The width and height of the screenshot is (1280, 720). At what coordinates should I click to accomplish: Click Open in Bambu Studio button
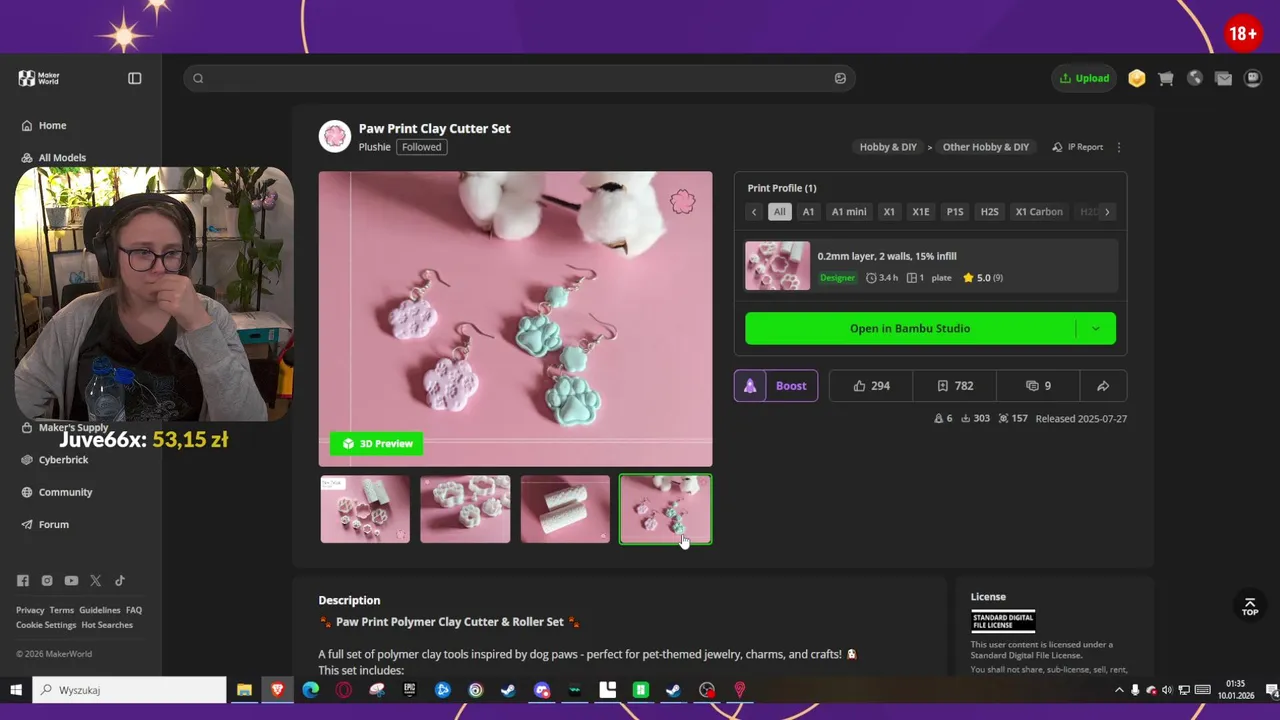(910, 328)
